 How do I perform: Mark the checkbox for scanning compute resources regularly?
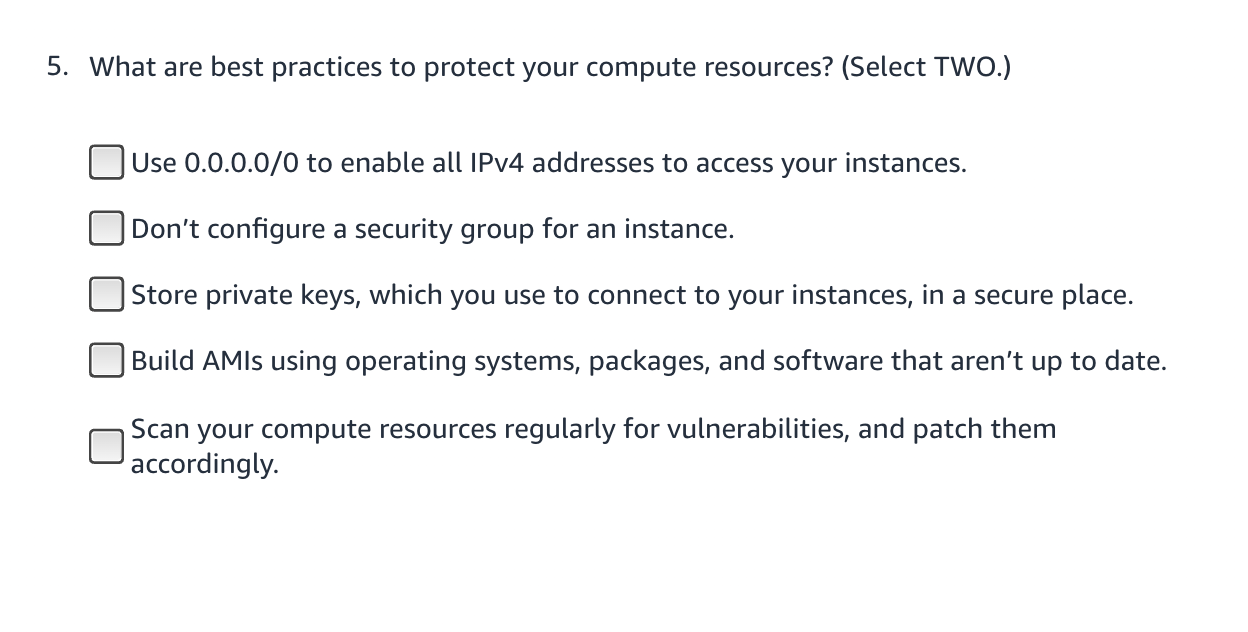(106, 446)
